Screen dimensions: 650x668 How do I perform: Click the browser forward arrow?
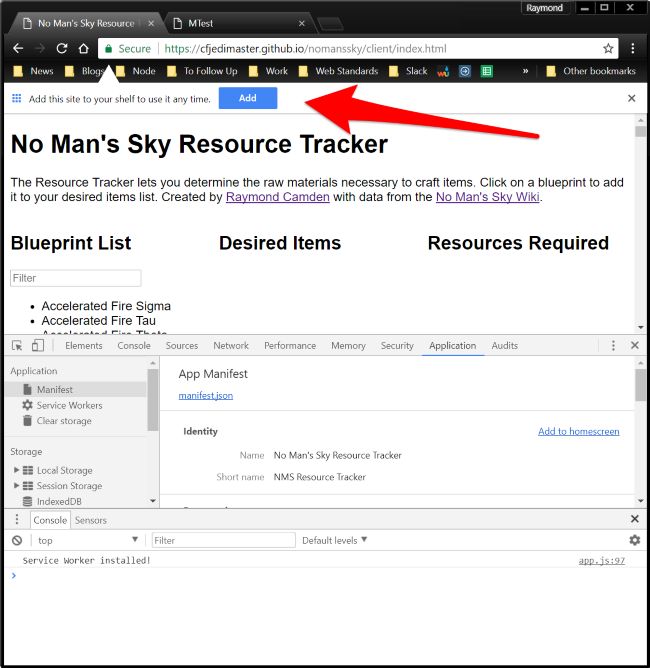click(40, 49)
